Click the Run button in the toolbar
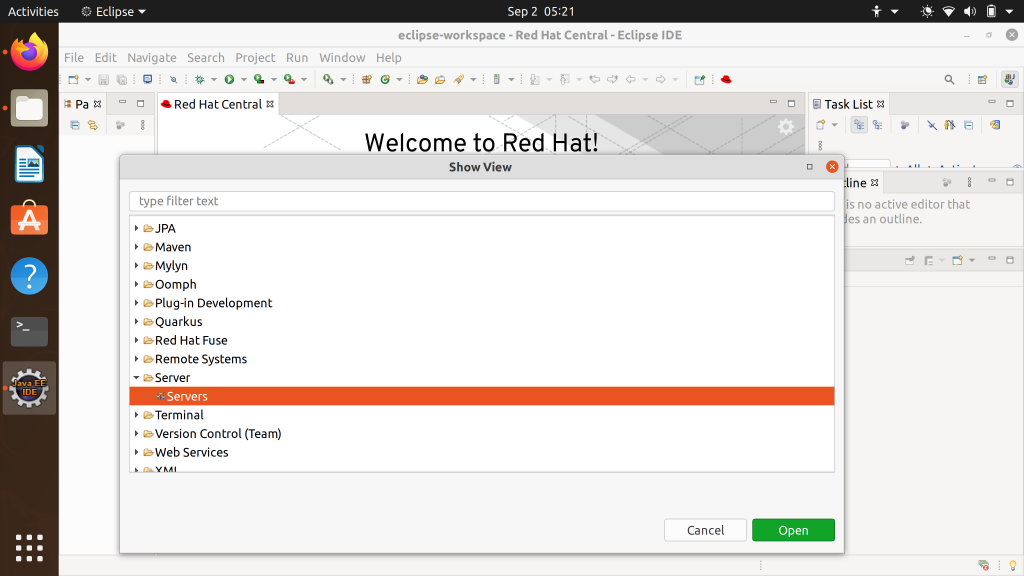 pos(229,79)
